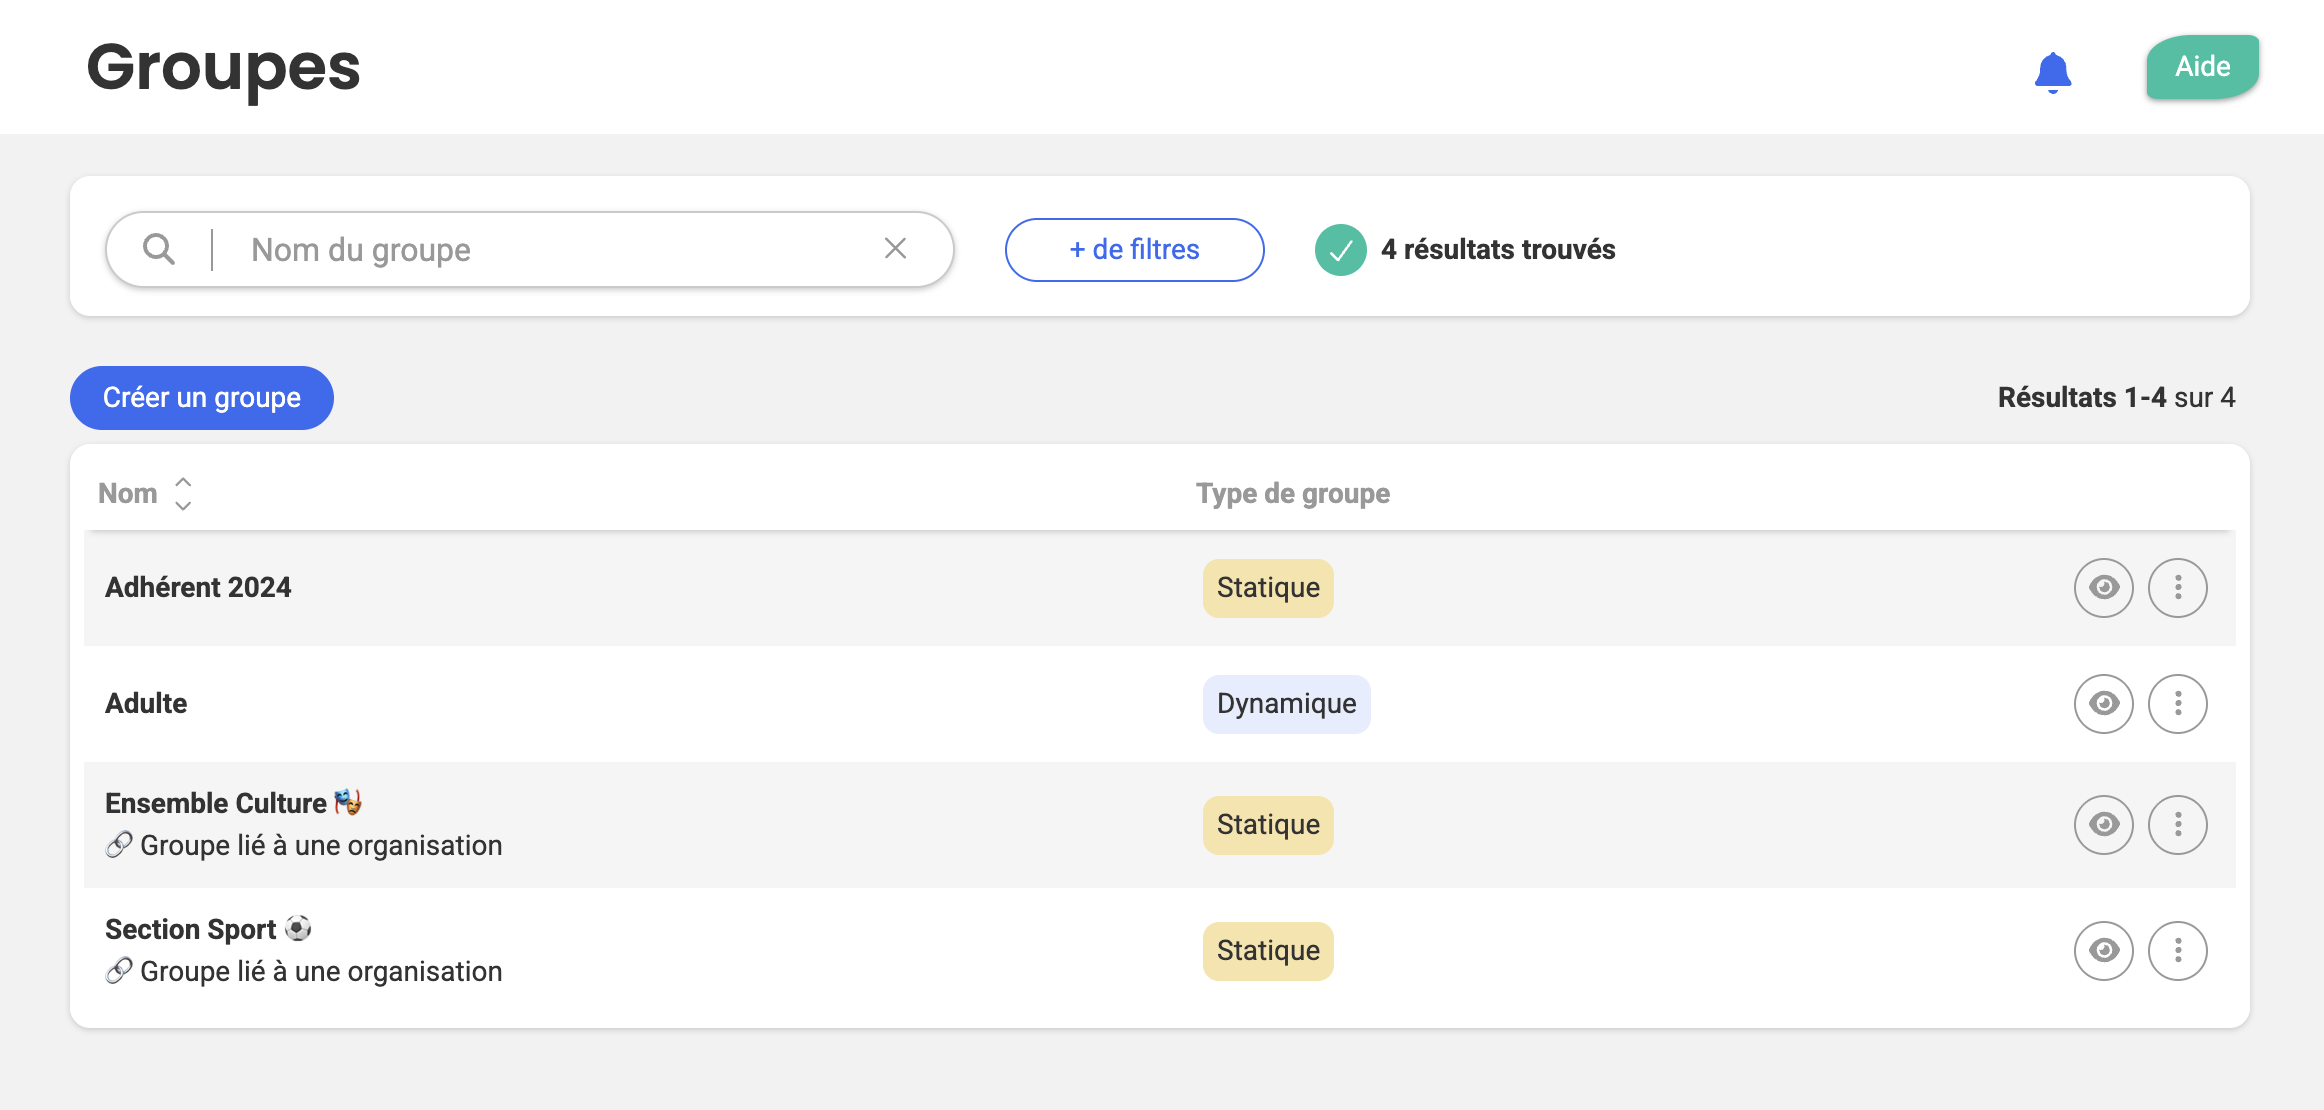Open more options for Section Sport
The width and height of the screenshot is (2324, 1110).
click(2177, 951)
